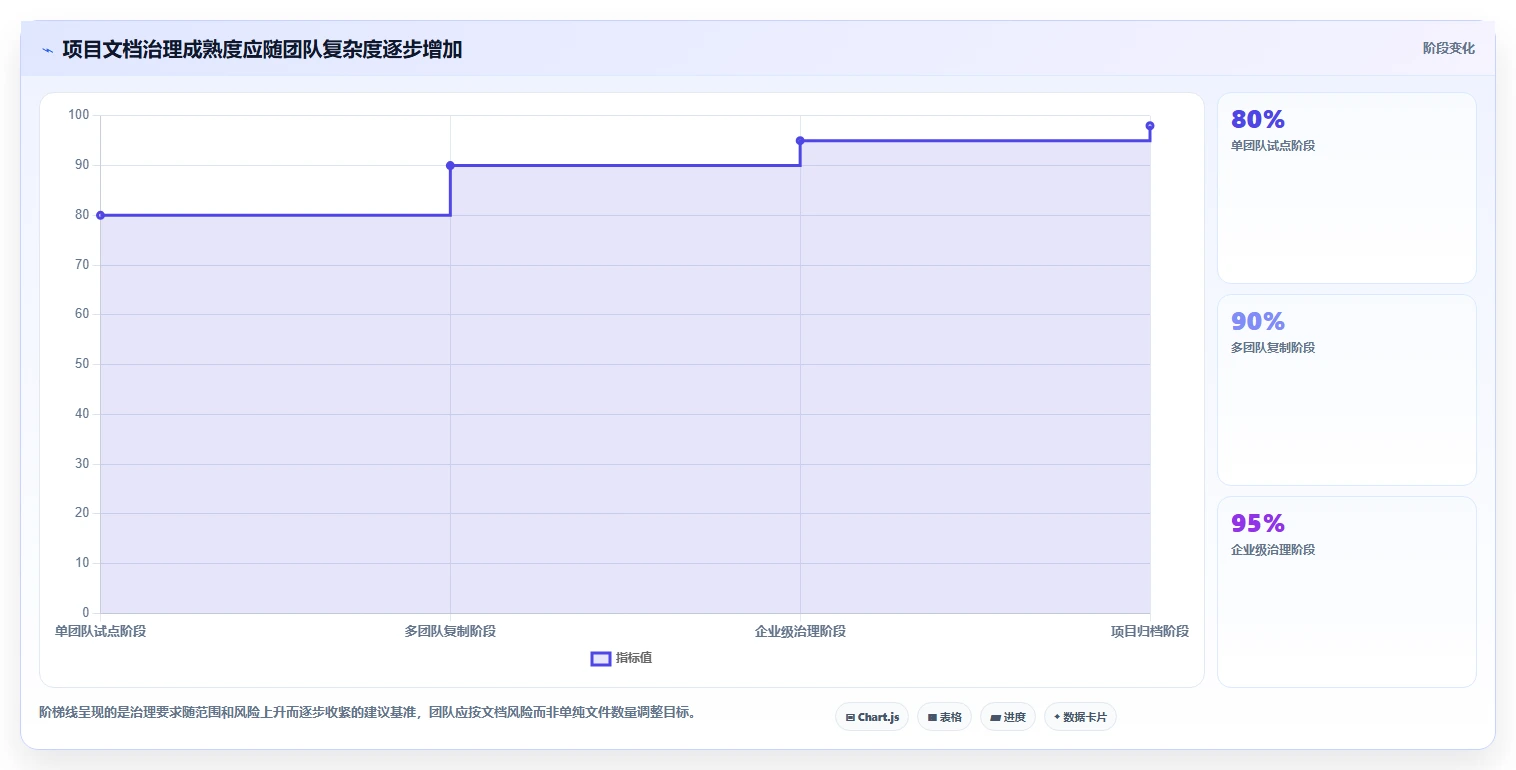Click the lightning icon beside the title

47,50
